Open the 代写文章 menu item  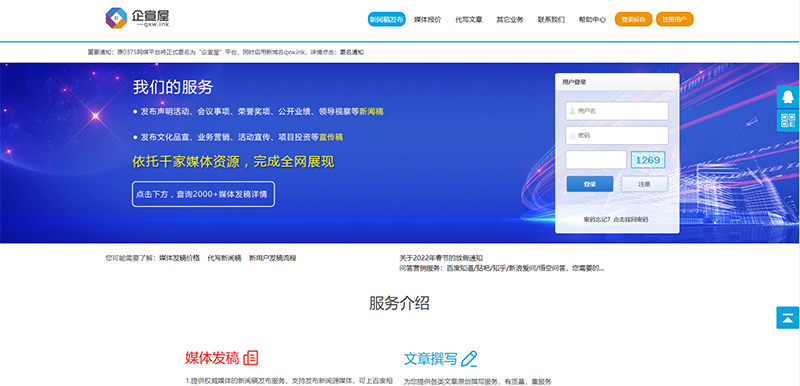coord(469,19)
